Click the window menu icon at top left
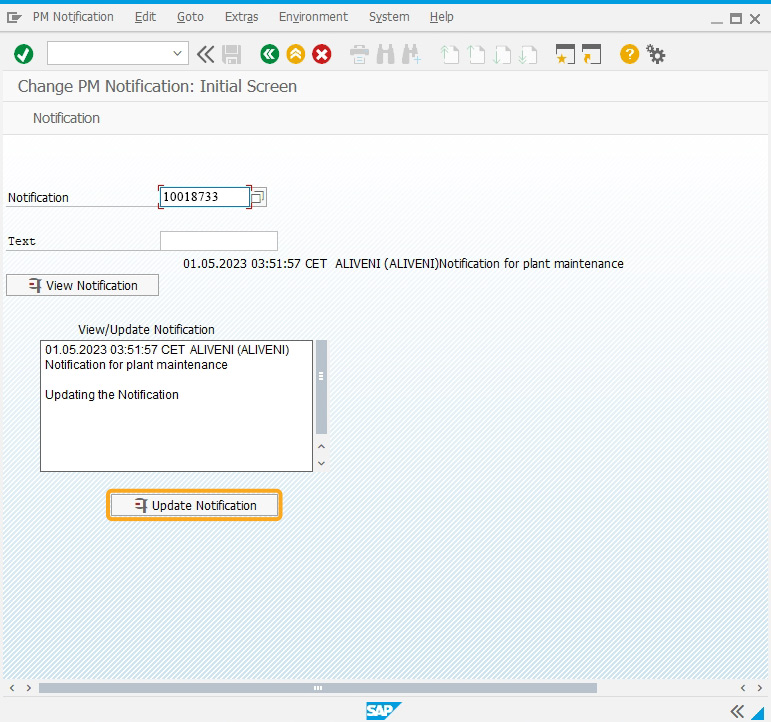 [14, 18]
